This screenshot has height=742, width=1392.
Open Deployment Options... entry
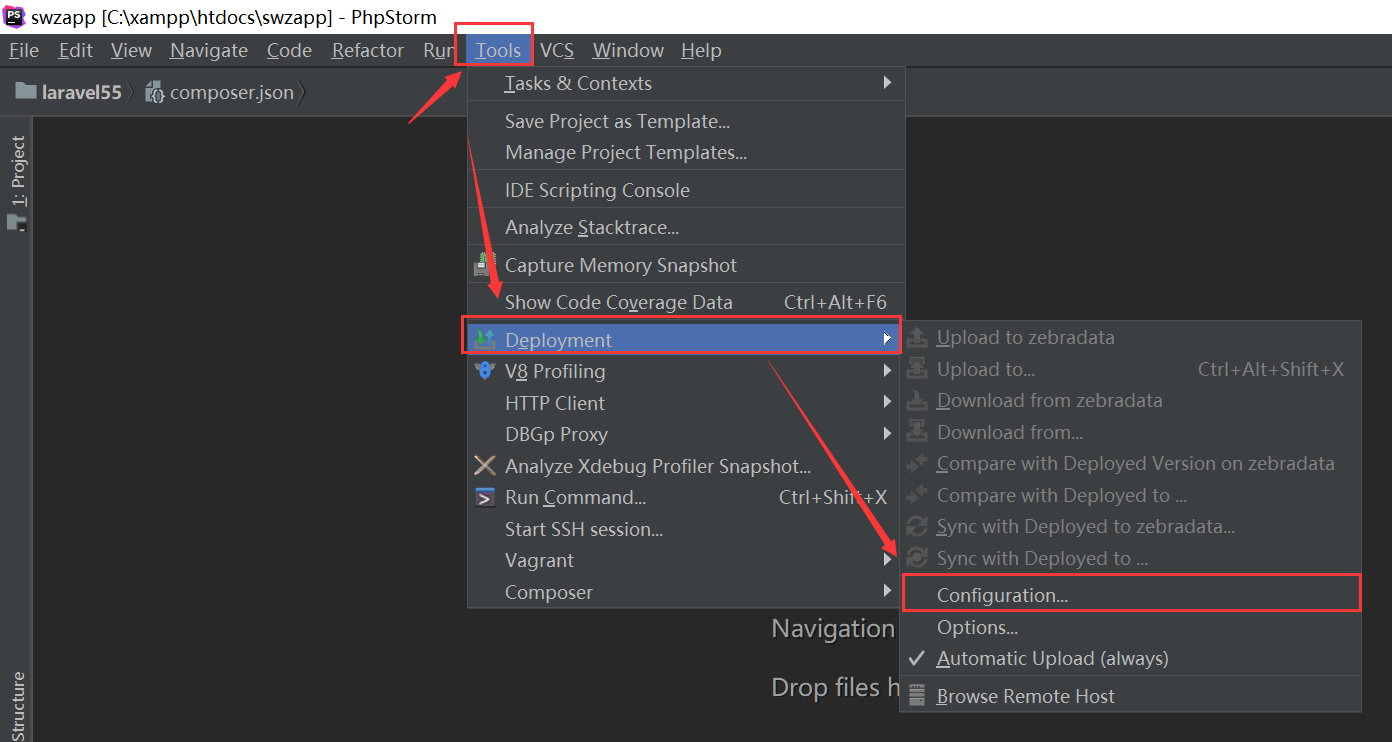977,628
